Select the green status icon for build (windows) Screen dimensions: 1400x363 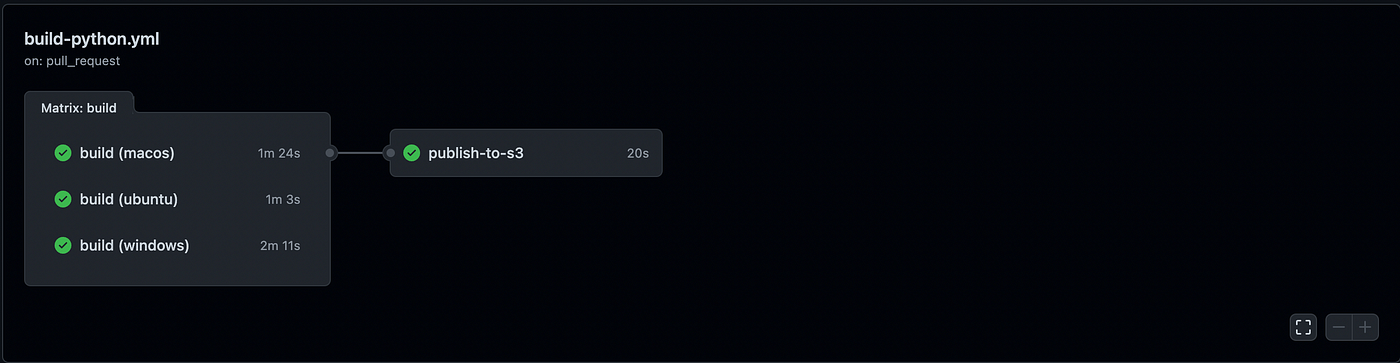[x=63, y=245]
